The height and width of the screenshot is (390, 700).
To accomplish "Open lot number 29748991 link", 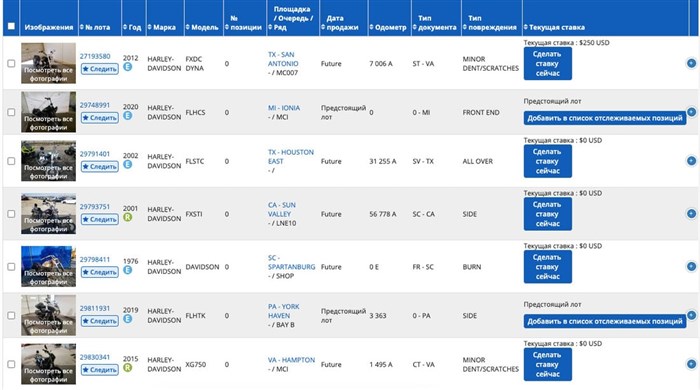I will point(95,105).
